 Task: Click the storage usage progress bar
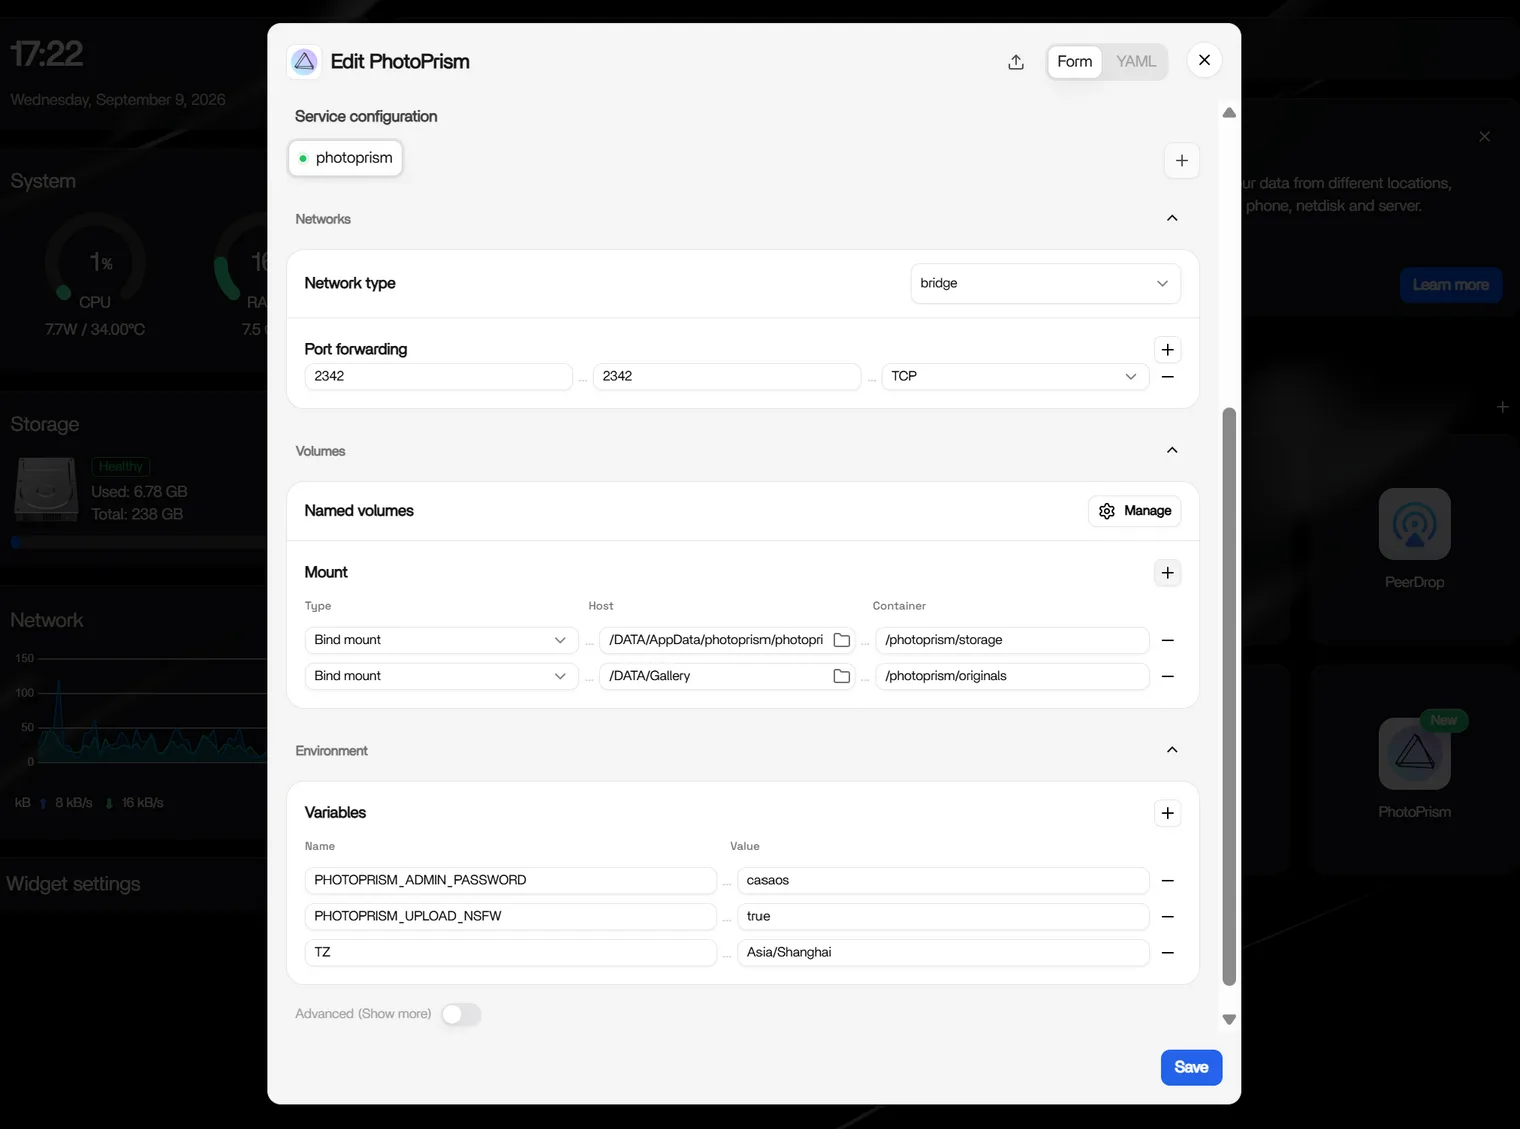pyautogui.click(x=138, y=543)
